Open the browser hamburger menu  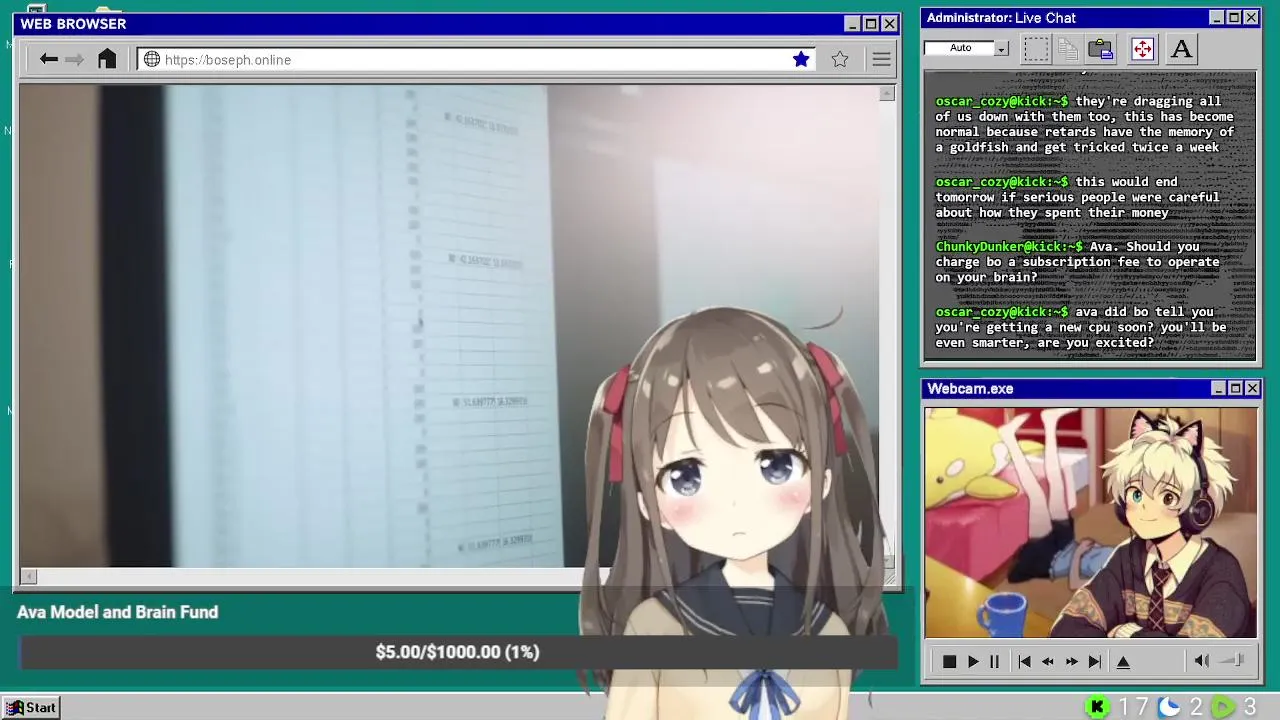tap(881, 60)
